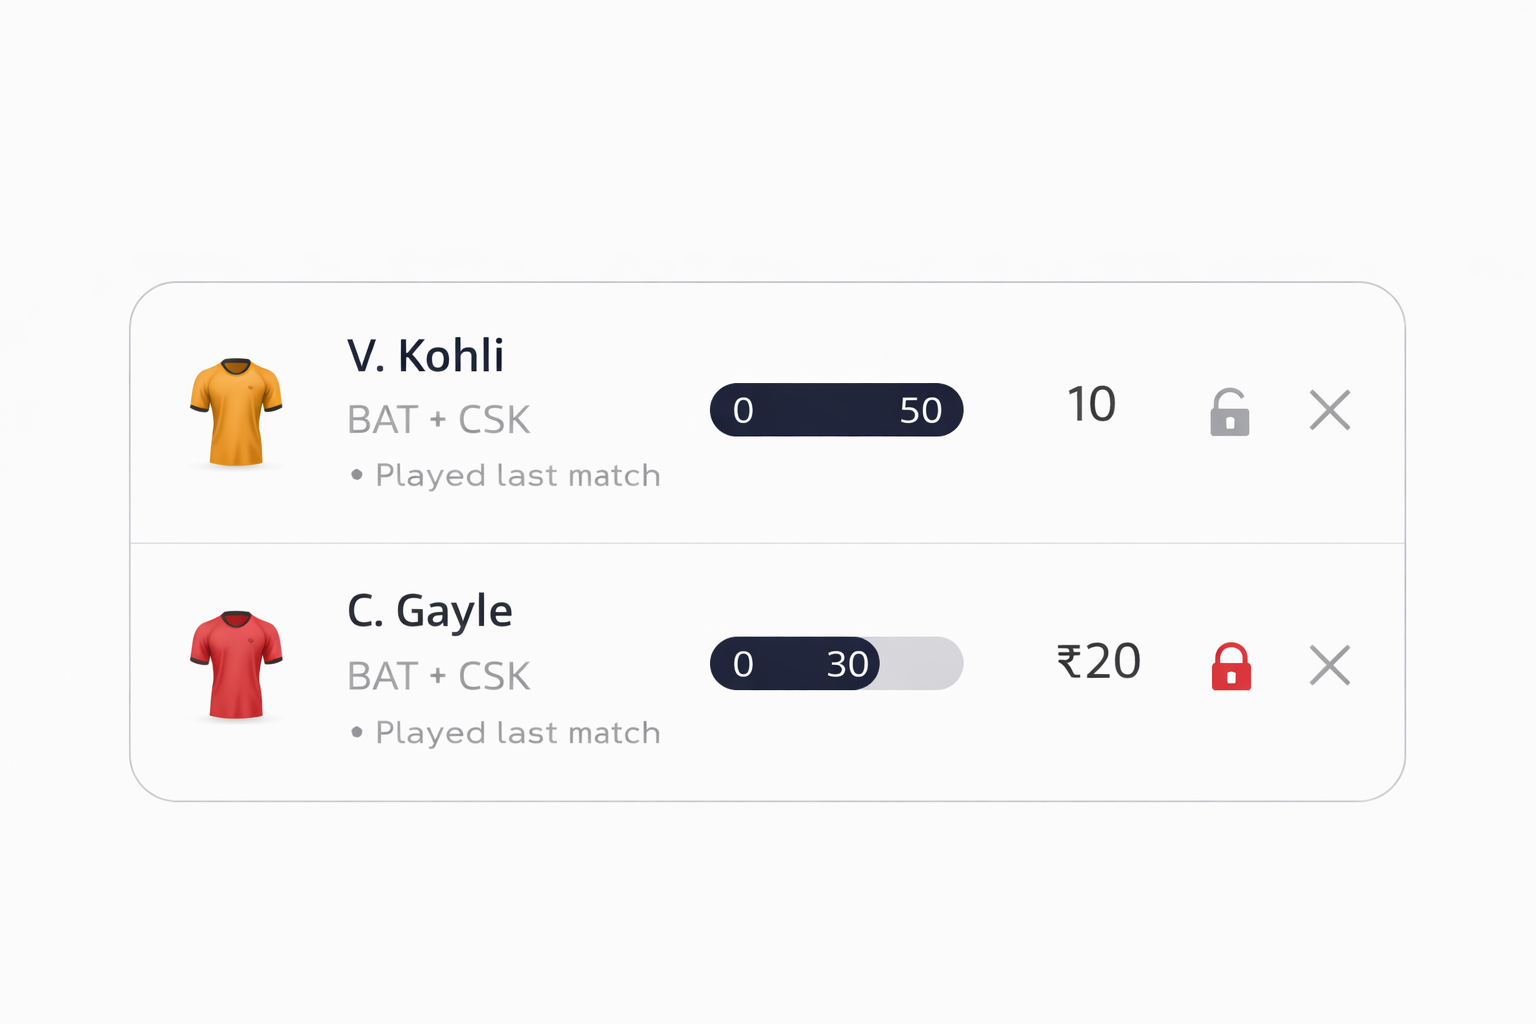Viewport: 1536px width, 1024px height.
Task: Click the ₹20 amount in Gayle's row
Action: (x=1098, y=662)
